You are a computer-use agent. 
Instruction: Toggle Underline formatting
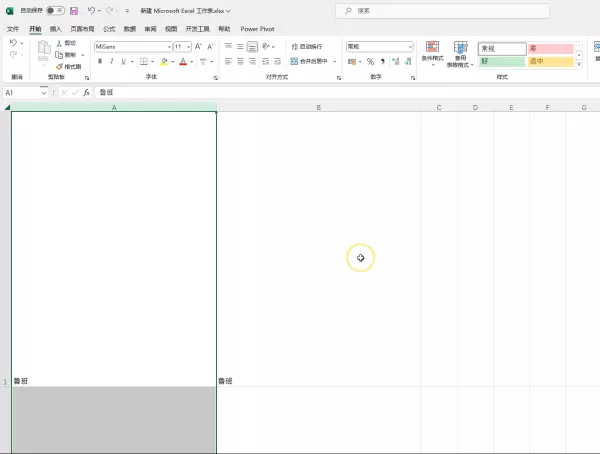124,61
